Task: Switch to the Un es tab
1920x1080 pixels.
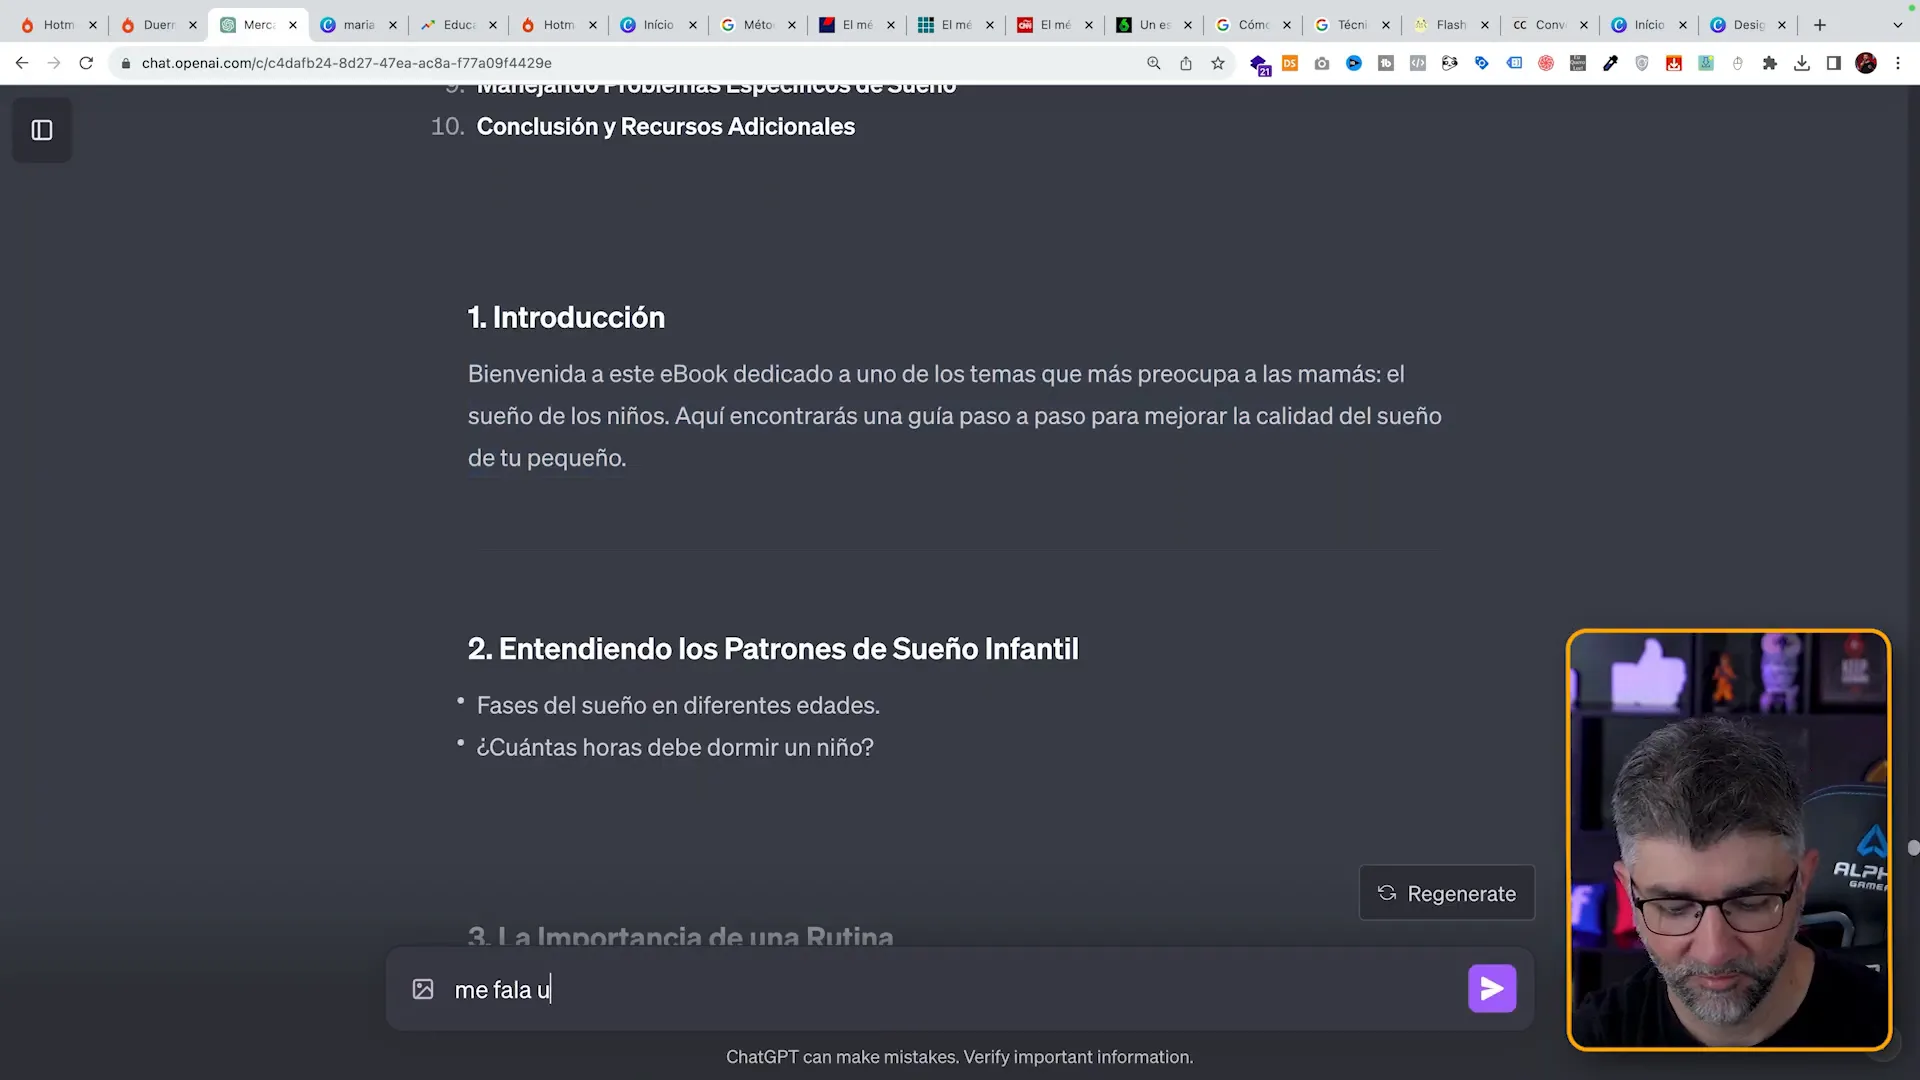Action: [1153, 25]
